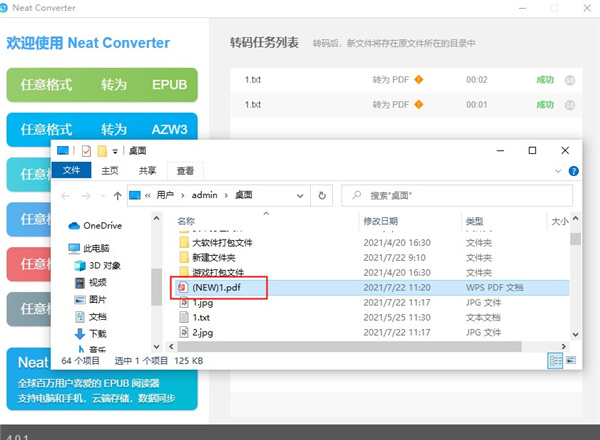Click the Up arrow in Explorer navigation
Viewport: 600px width, 440px height.
click(x=118, y=195)
